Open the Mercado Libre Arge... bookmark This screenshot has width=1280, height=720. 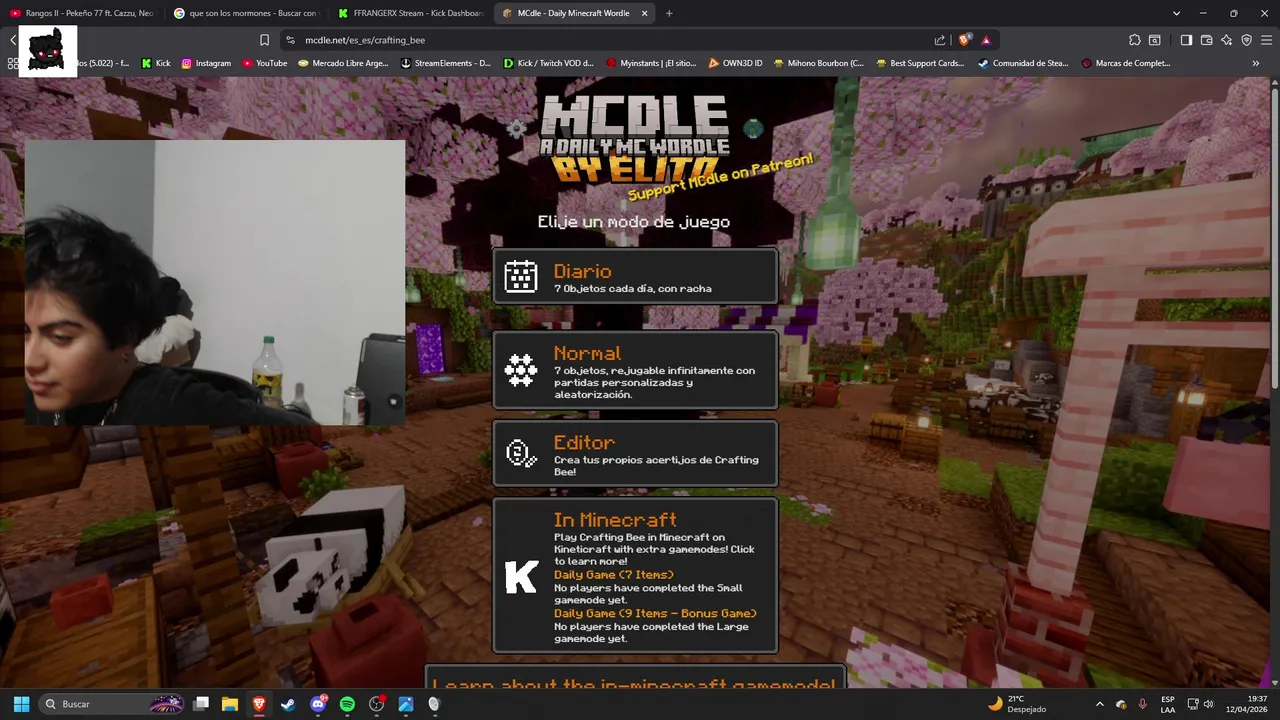click(x=343, y=63)
